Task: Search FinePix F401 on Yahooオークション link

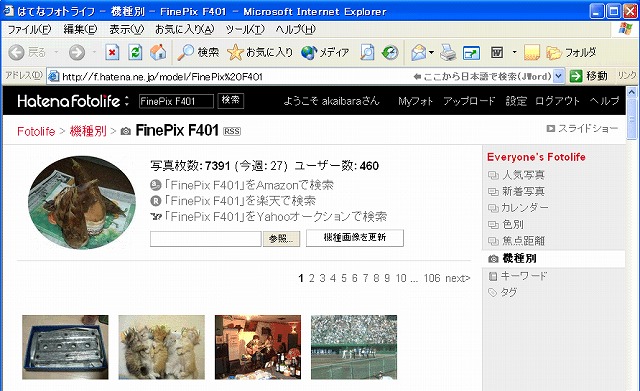Action: (275, 216)
